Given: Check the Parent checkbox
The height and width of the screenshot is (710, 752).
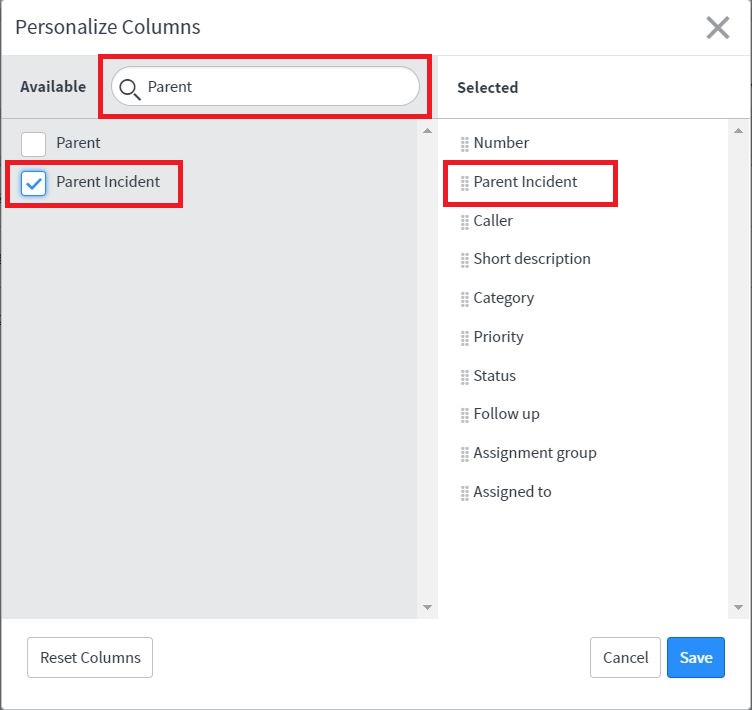Looking at the screenshot, I should [34, 144].
